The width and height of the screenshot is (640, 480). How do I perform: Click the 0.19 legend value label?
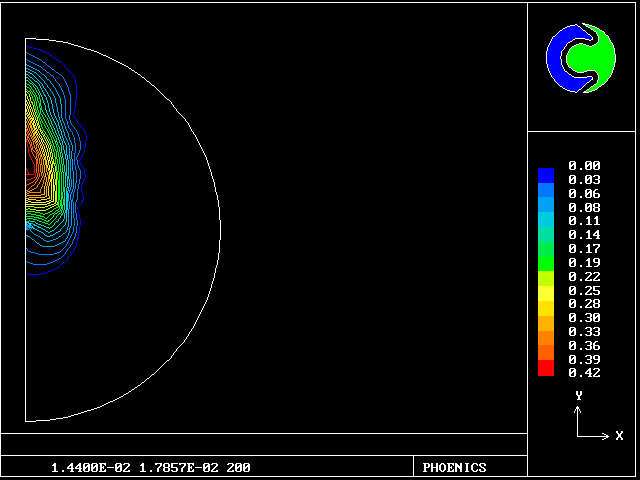tap(584, 262)
